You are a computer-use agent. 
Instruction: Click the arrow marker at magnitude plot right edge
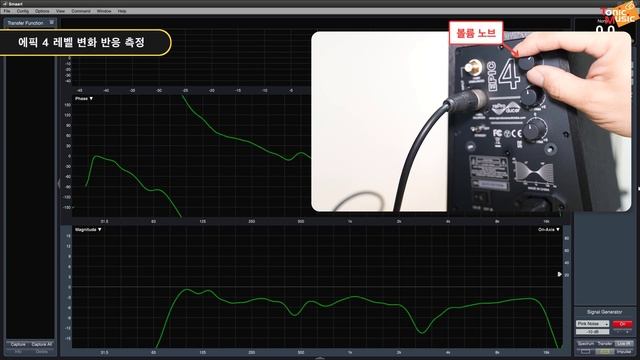tap(560, 274)
